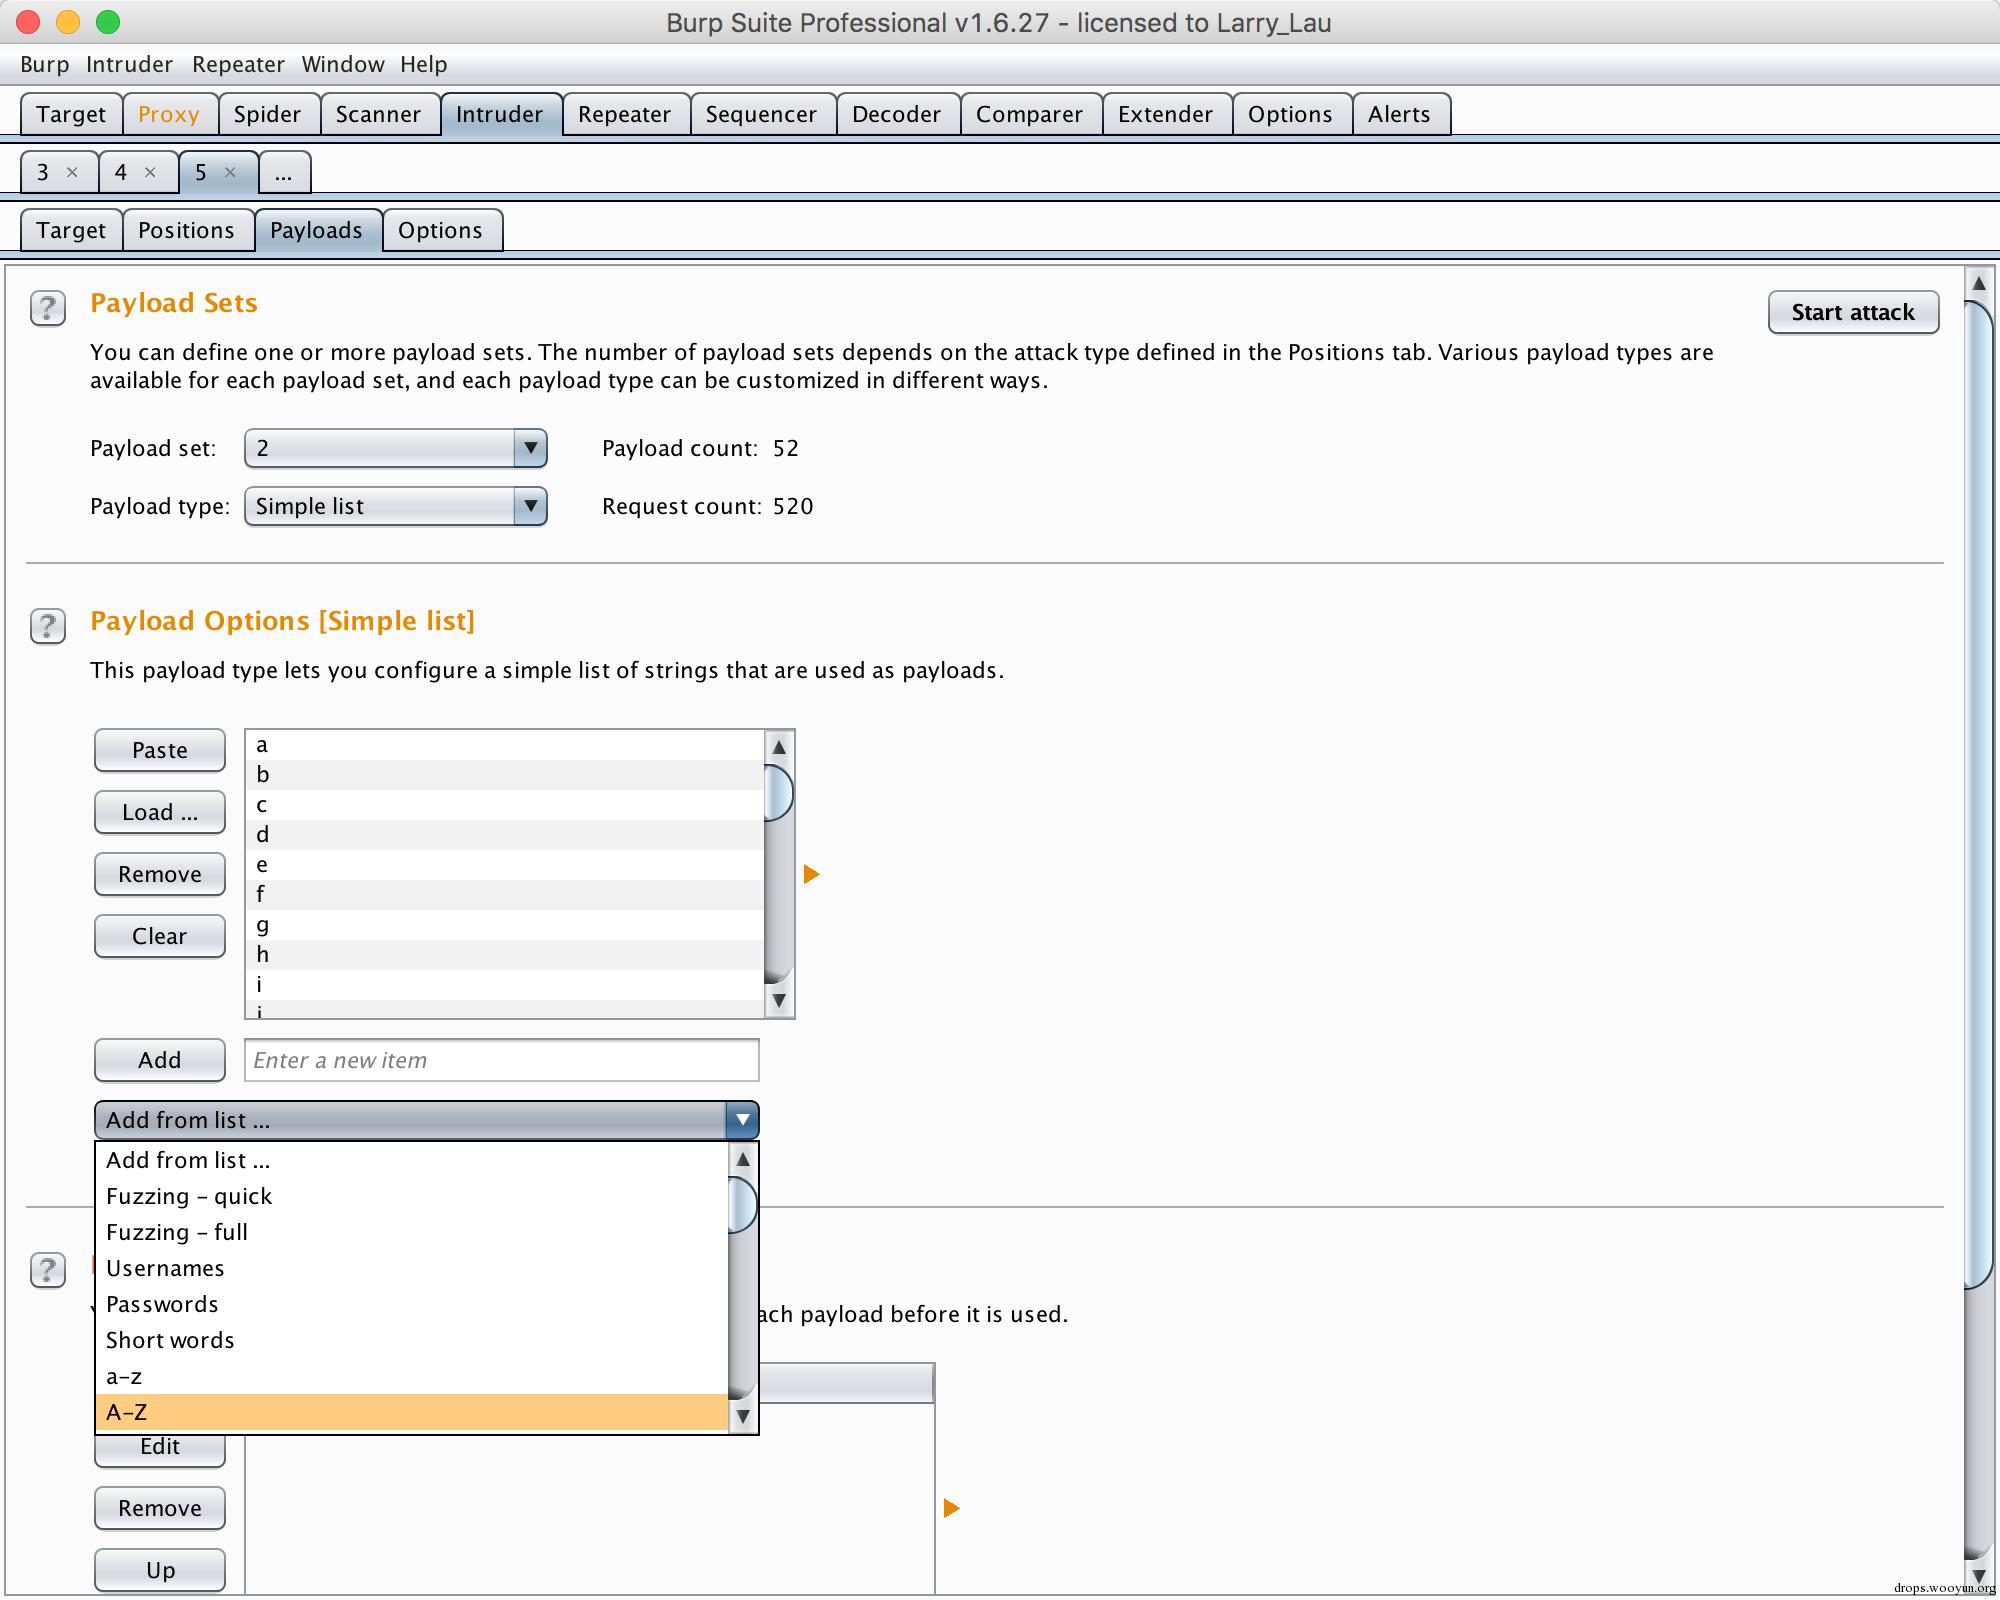Close intruder attack tab 5
The height and width of the screenshot is (1600, 2000).
click(230, 172)
